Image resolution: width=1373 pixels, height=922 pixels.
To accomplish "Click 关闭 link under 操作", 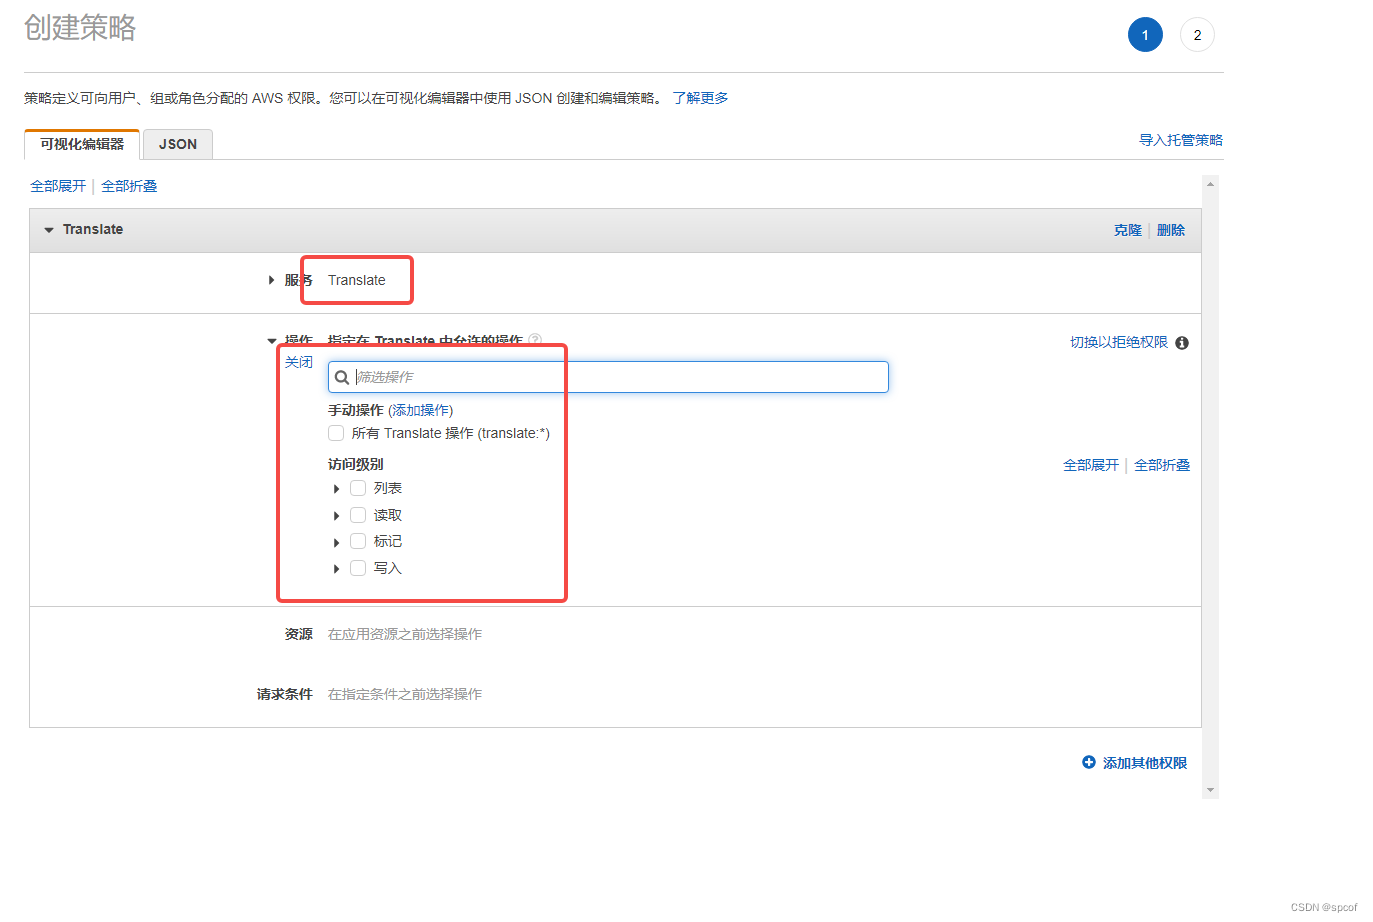I will click(x=299, y=362).
